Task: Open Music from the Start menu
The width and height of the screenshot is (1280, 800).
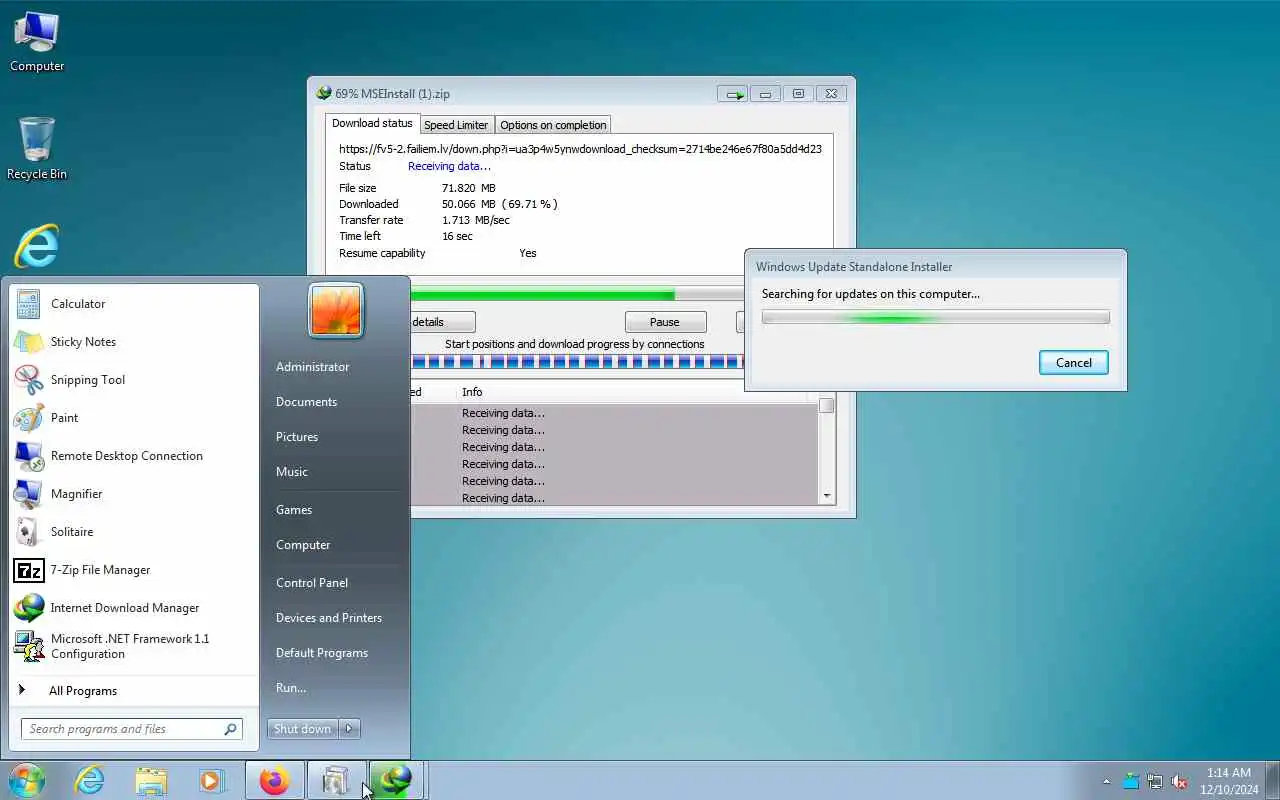Action: (292, 472)
